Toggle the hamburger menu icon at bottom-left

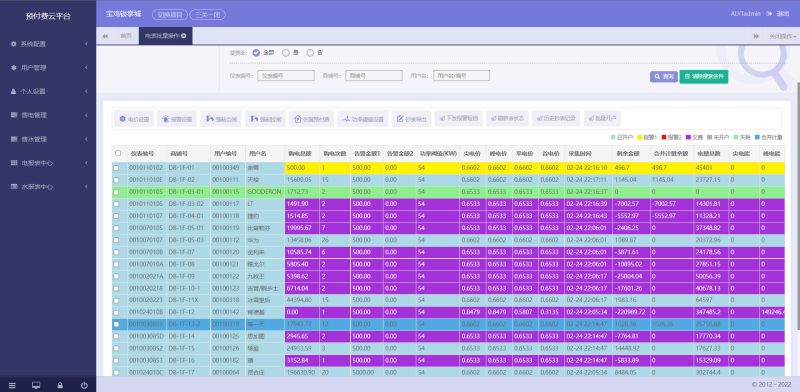coord(12,385)
